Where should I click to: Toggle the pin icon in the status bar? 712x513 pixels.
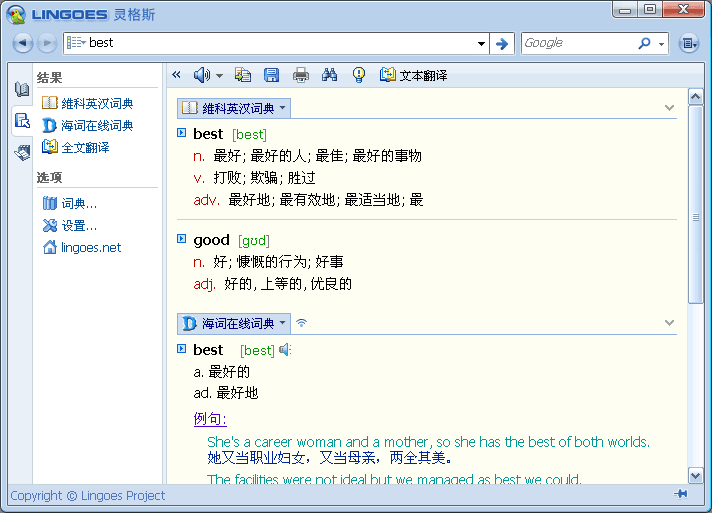coord(681,495)
